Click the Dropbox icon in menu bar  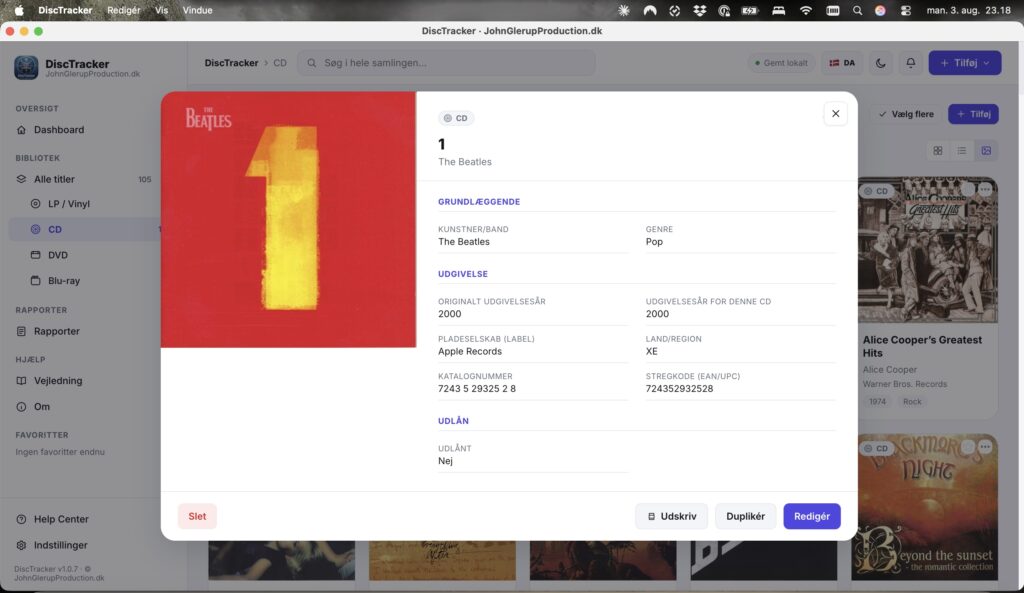[699, 10]
